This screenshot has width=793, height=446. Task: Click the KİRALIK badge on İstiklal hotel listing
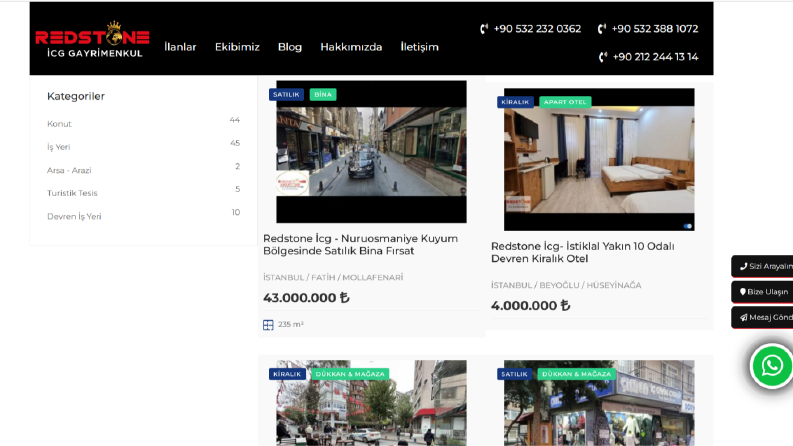(515, 102)
